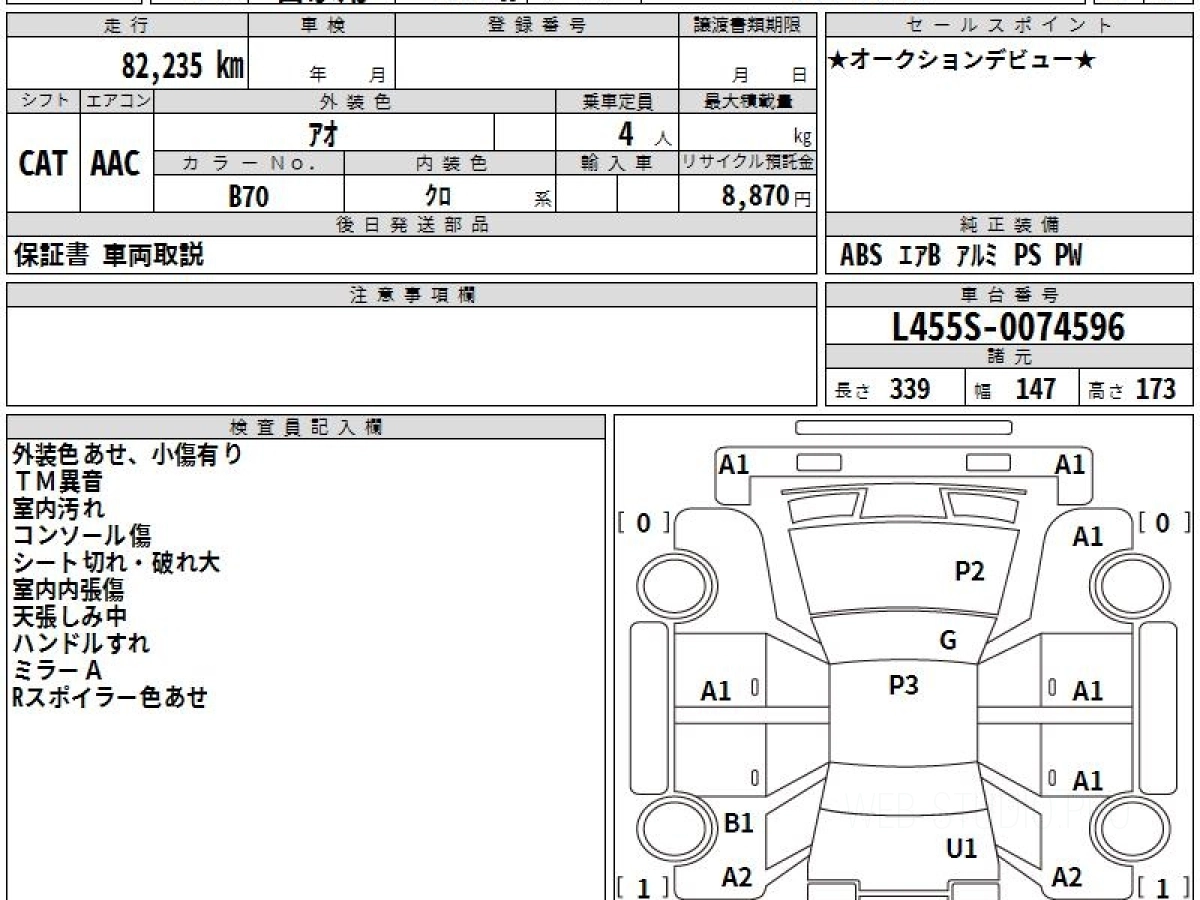Click the P3 mark on the roof
The image size is (1200, 900).
point(903,685)
